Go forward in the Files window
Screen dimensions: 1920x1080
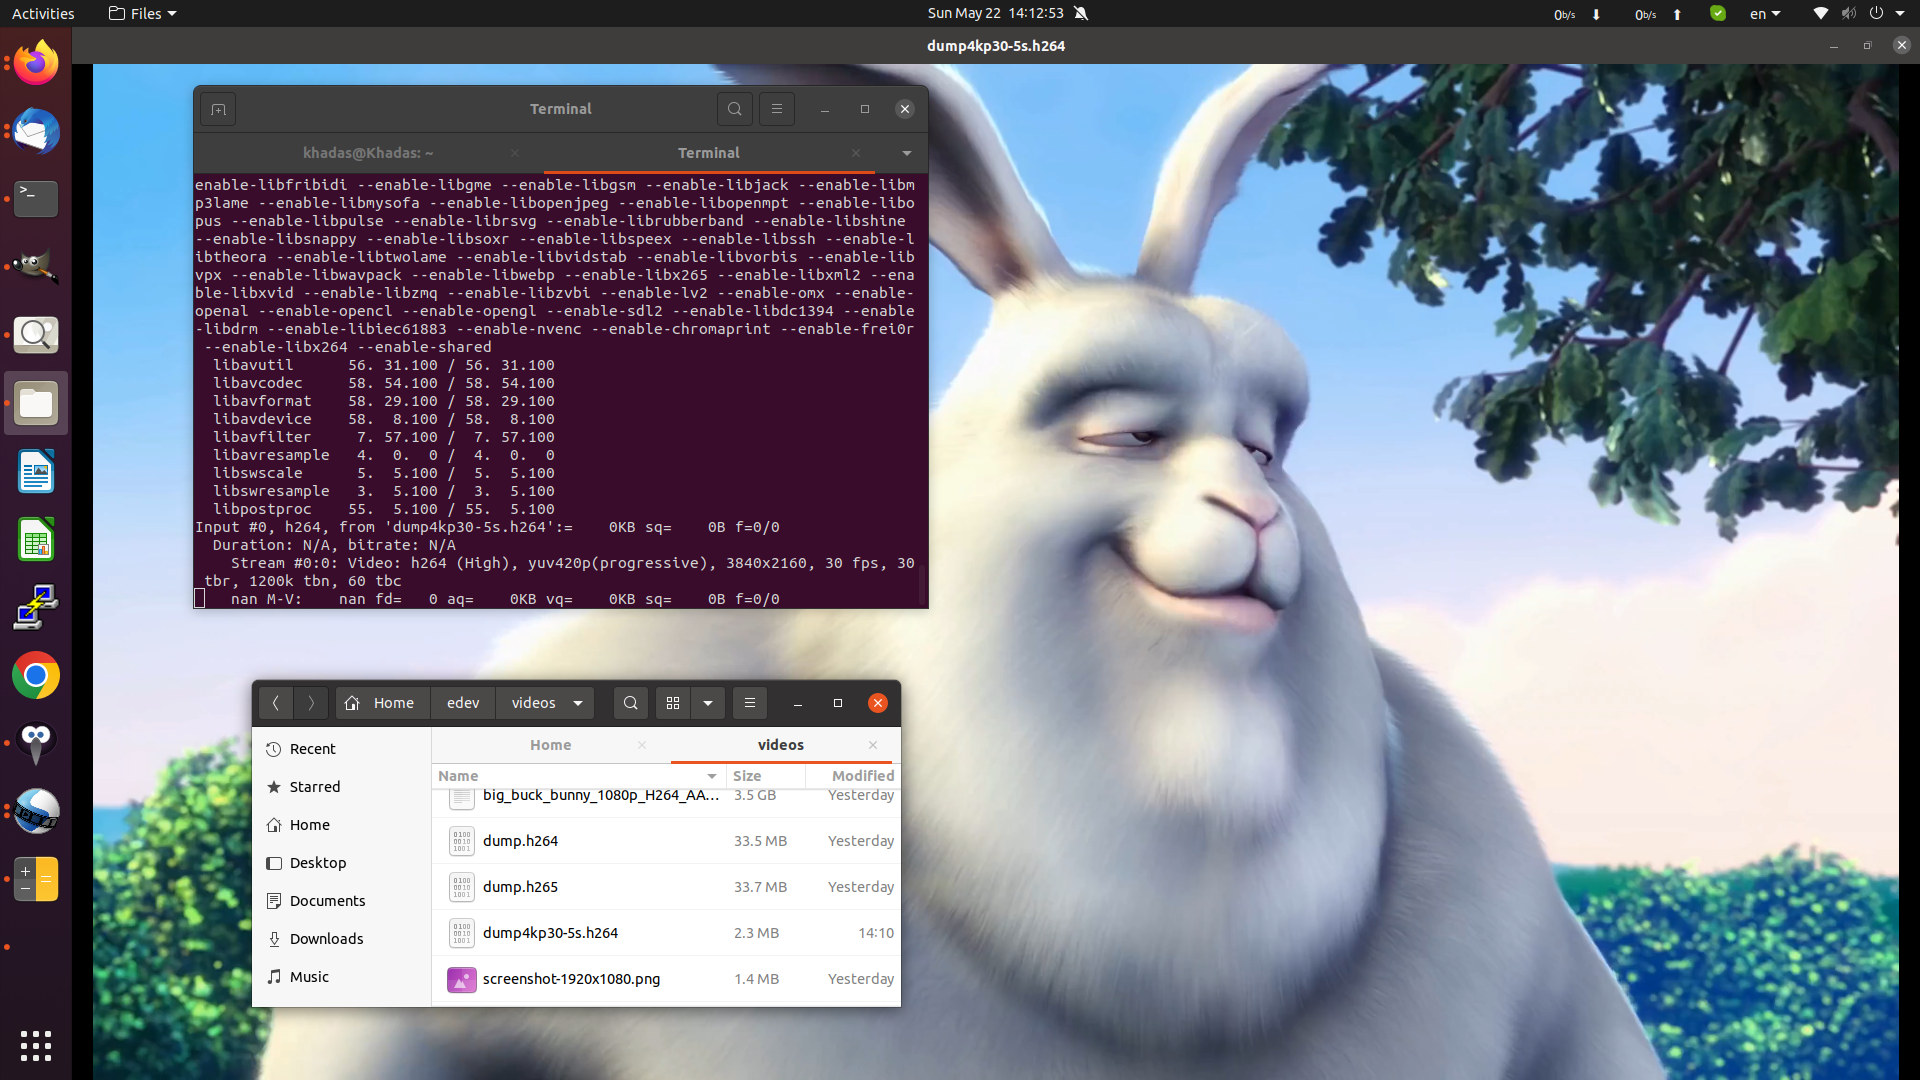311,703
